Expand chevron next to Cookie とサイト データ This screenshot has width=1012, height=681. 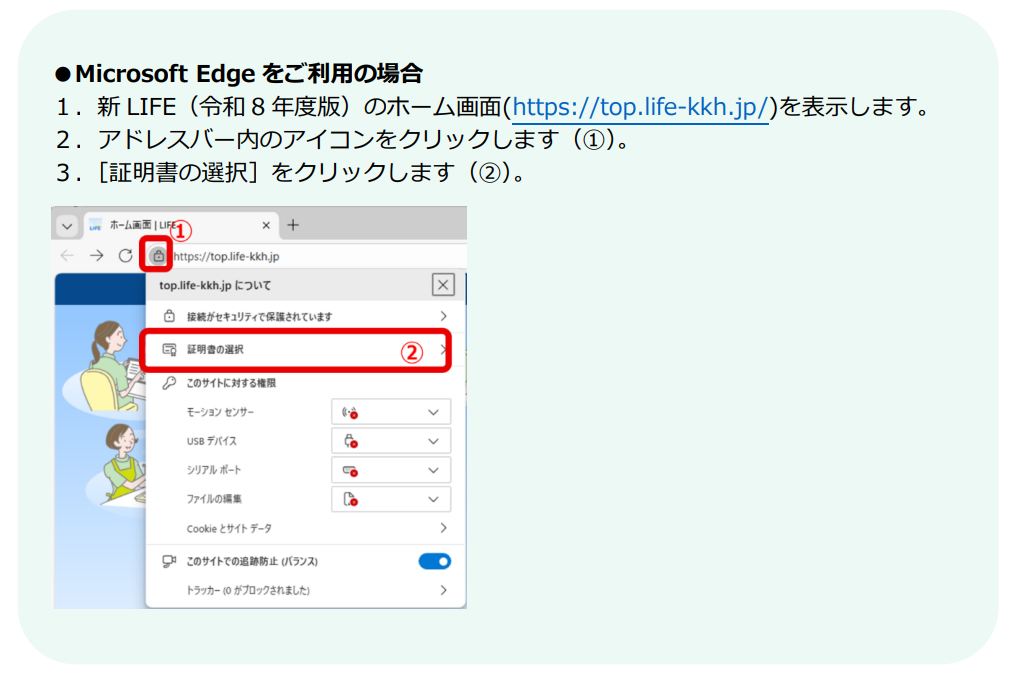click(443, 528)
